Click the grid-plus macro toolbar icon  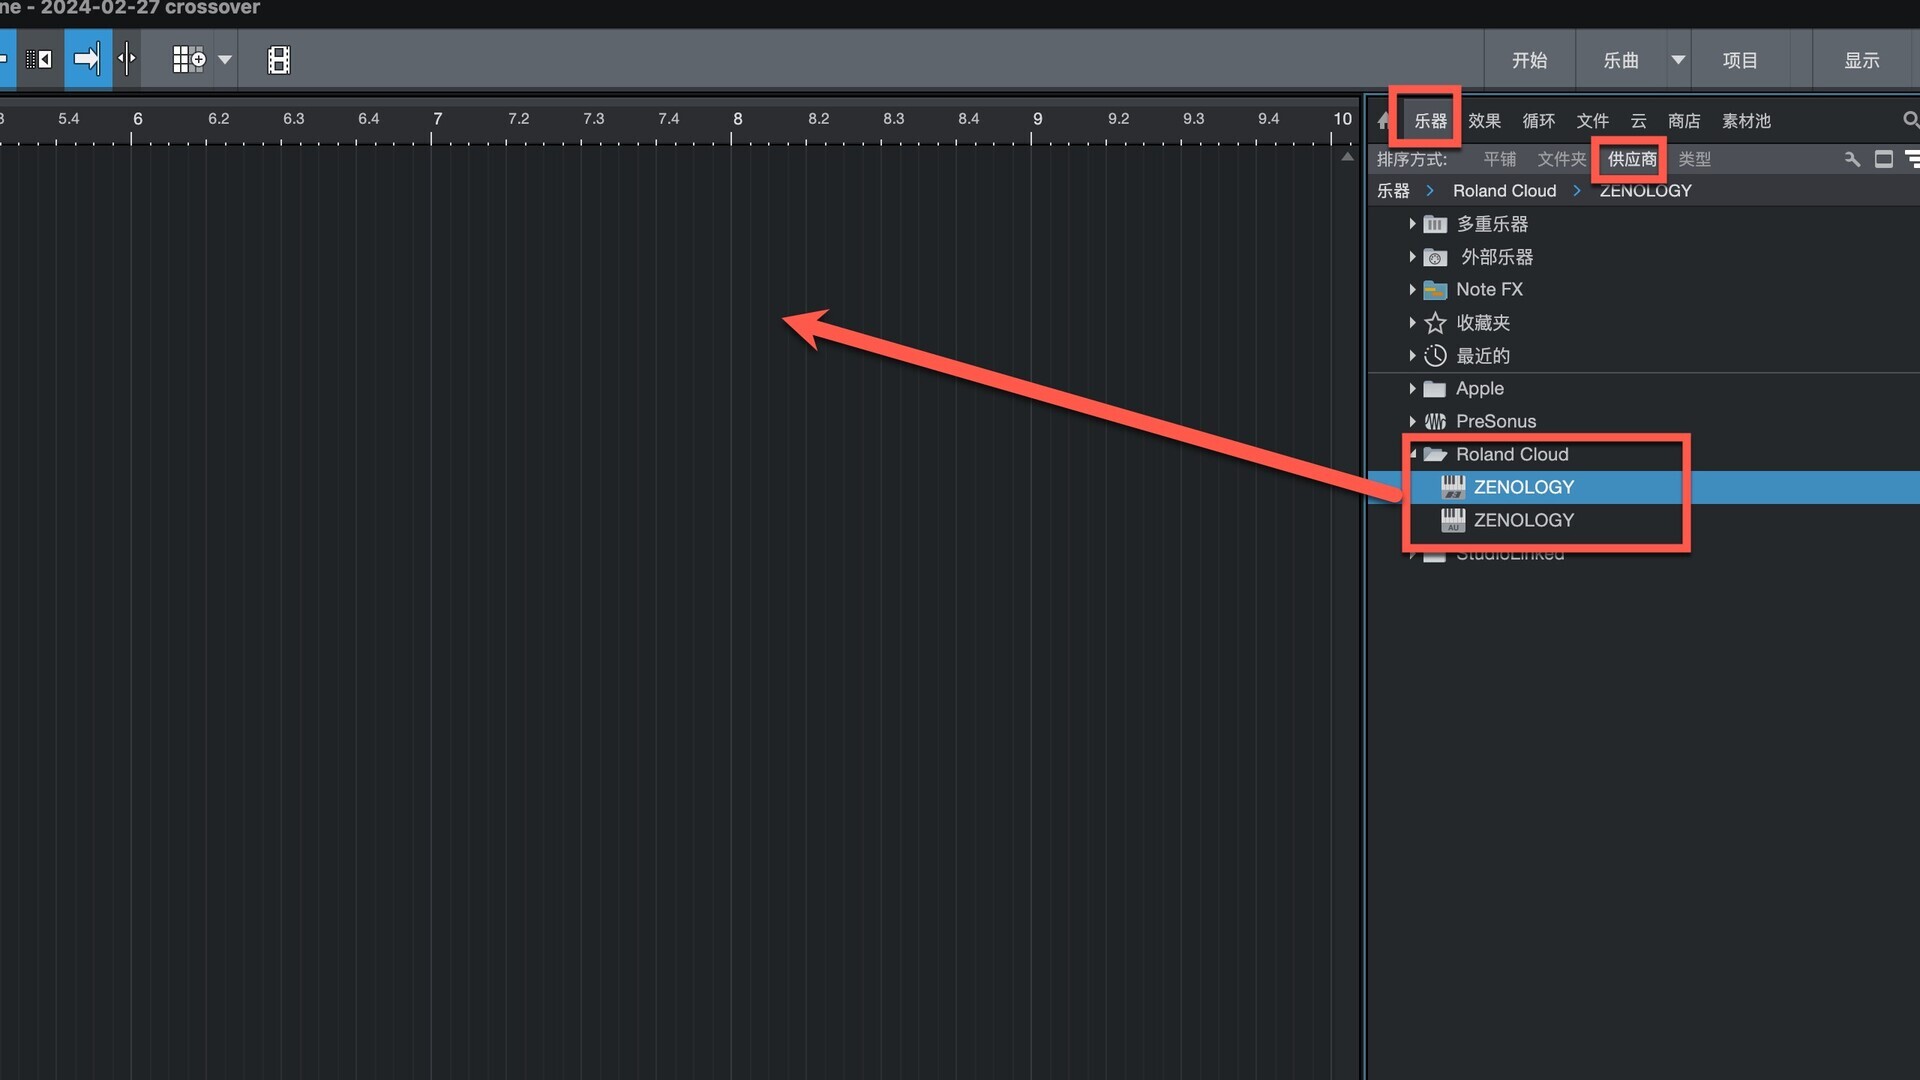188,60
